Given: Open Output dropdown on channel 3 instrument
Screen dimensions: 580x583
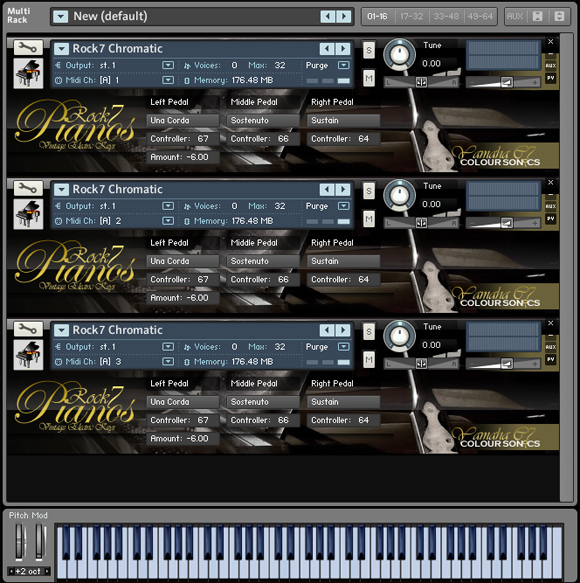Looking at the screenshot, I should (168, 347).
